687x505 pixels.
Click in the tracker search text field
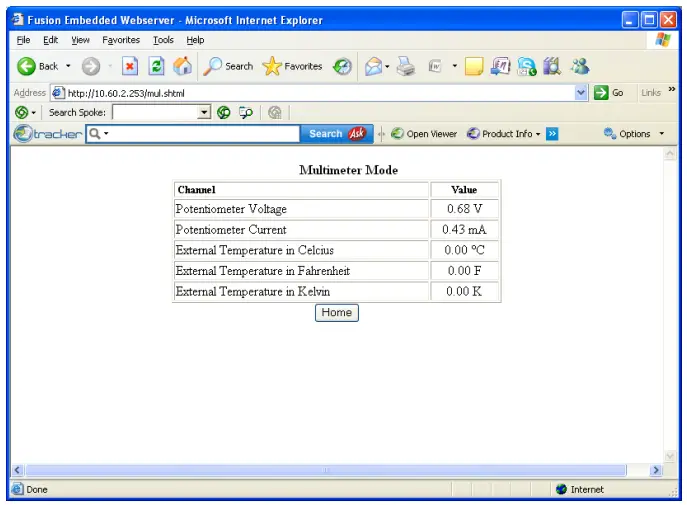(x=193, y=134)
